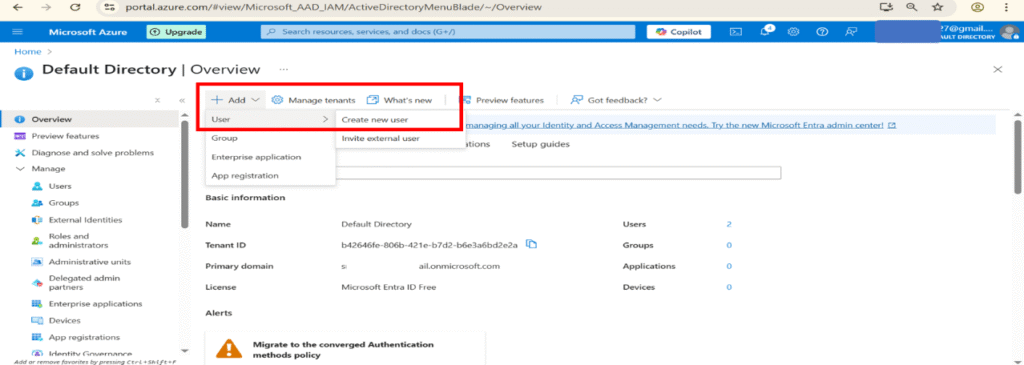Click the Devices count link
1024x365 pixels.
[729, 287]
